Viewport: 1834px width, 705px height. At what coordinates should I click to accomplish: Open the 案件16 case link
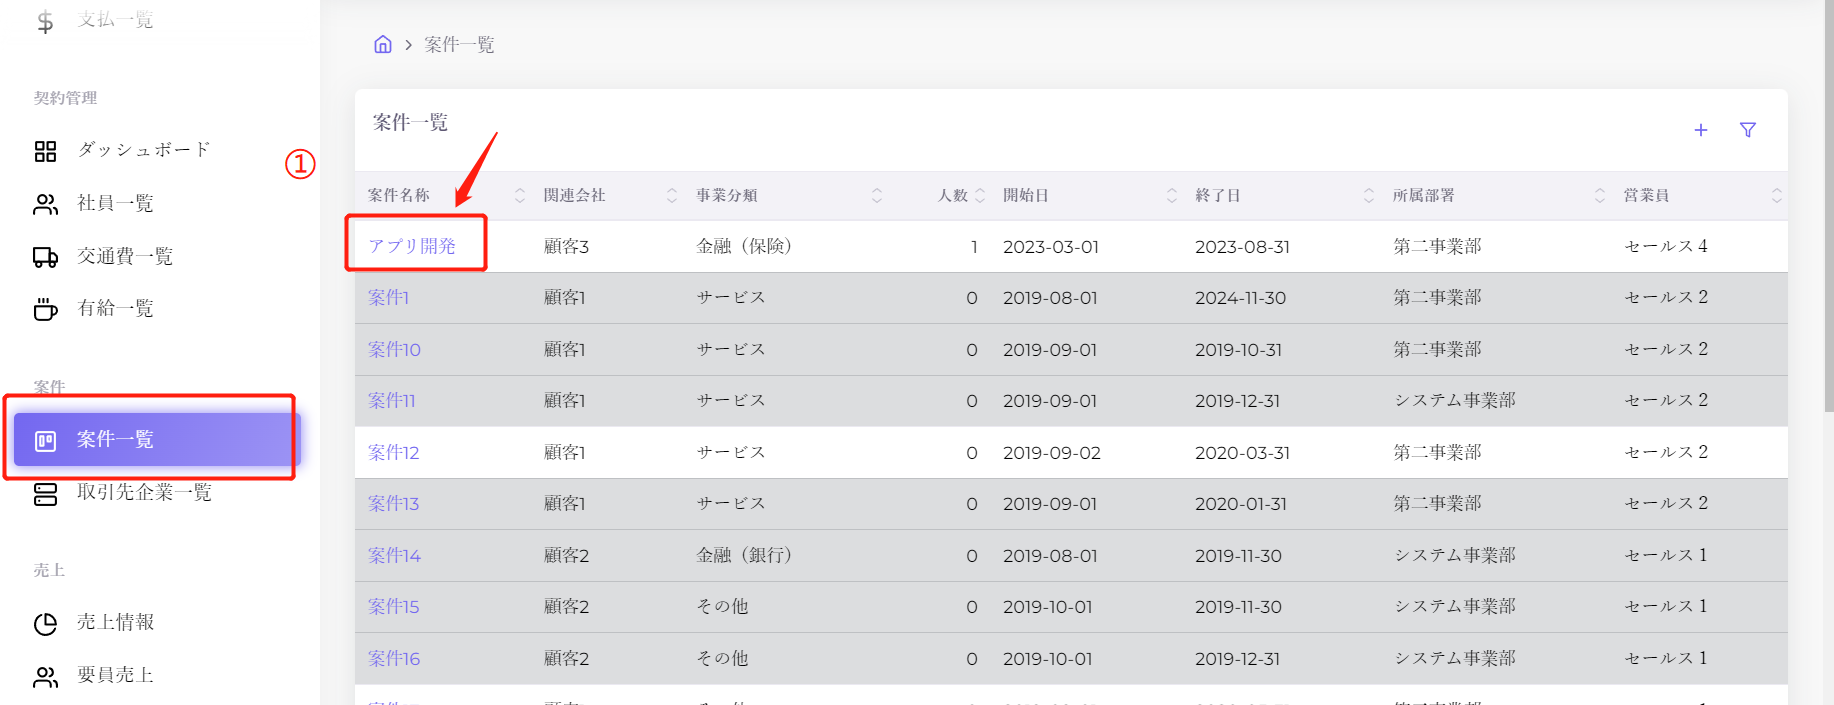click(x=394, y=659)
